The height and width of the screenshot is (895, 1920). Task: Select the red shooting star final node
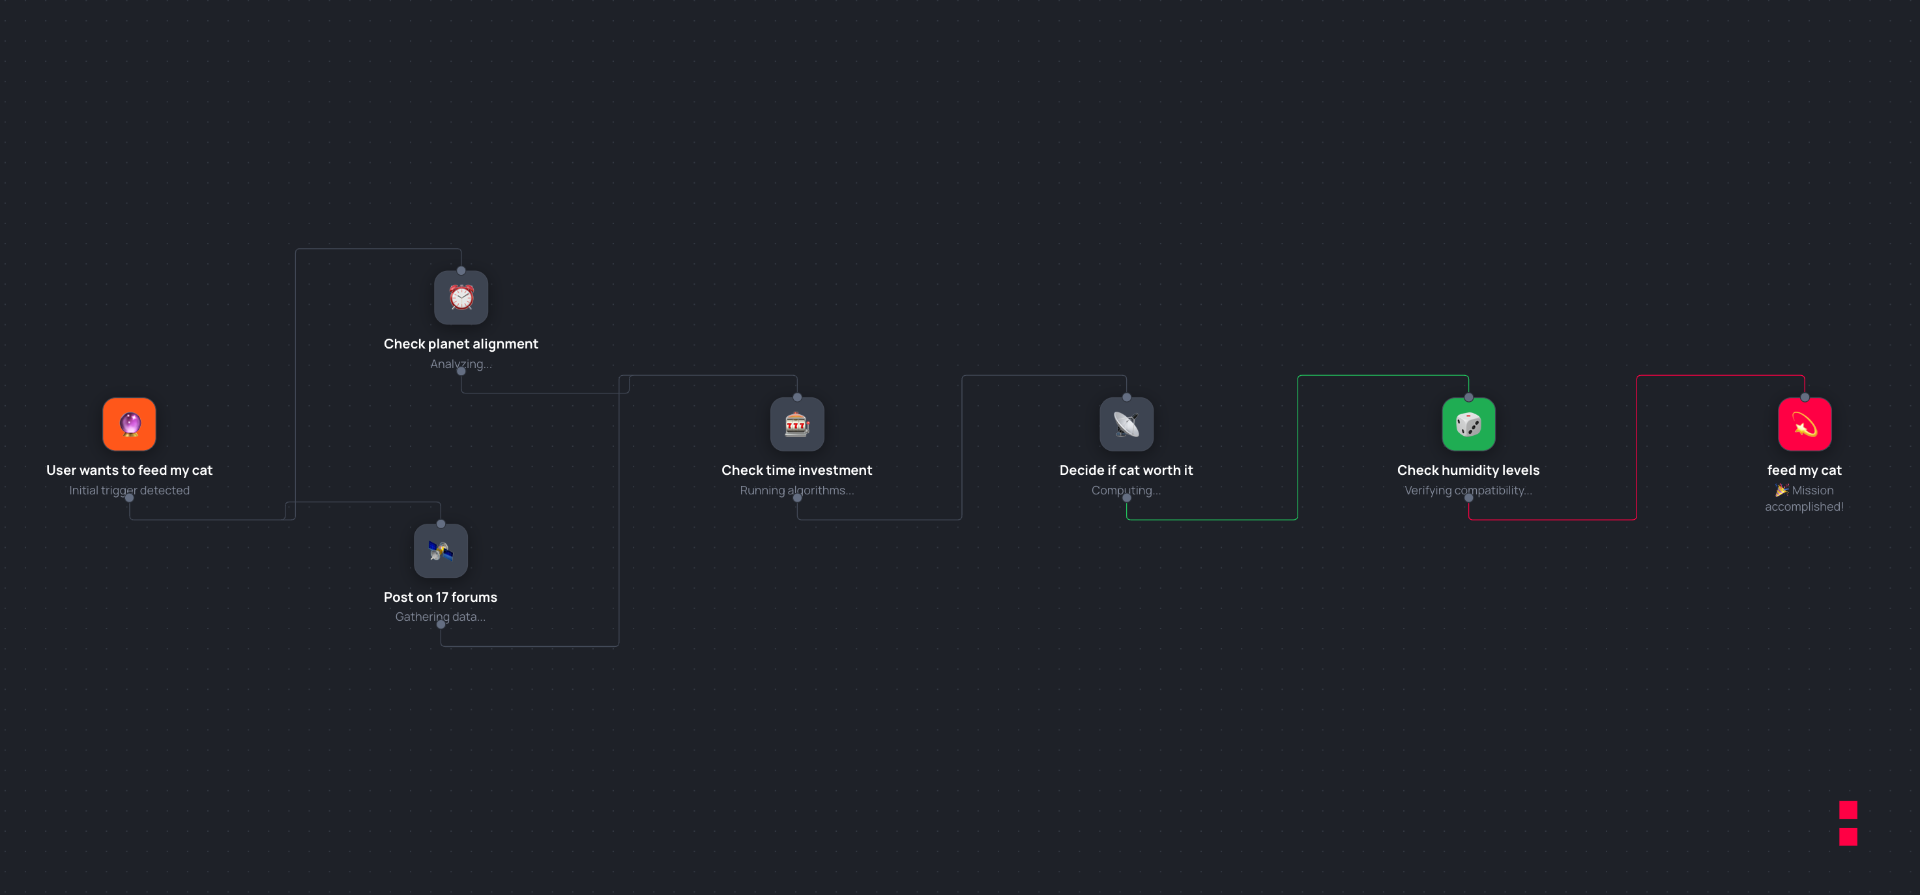click(x=1805, y=424)
